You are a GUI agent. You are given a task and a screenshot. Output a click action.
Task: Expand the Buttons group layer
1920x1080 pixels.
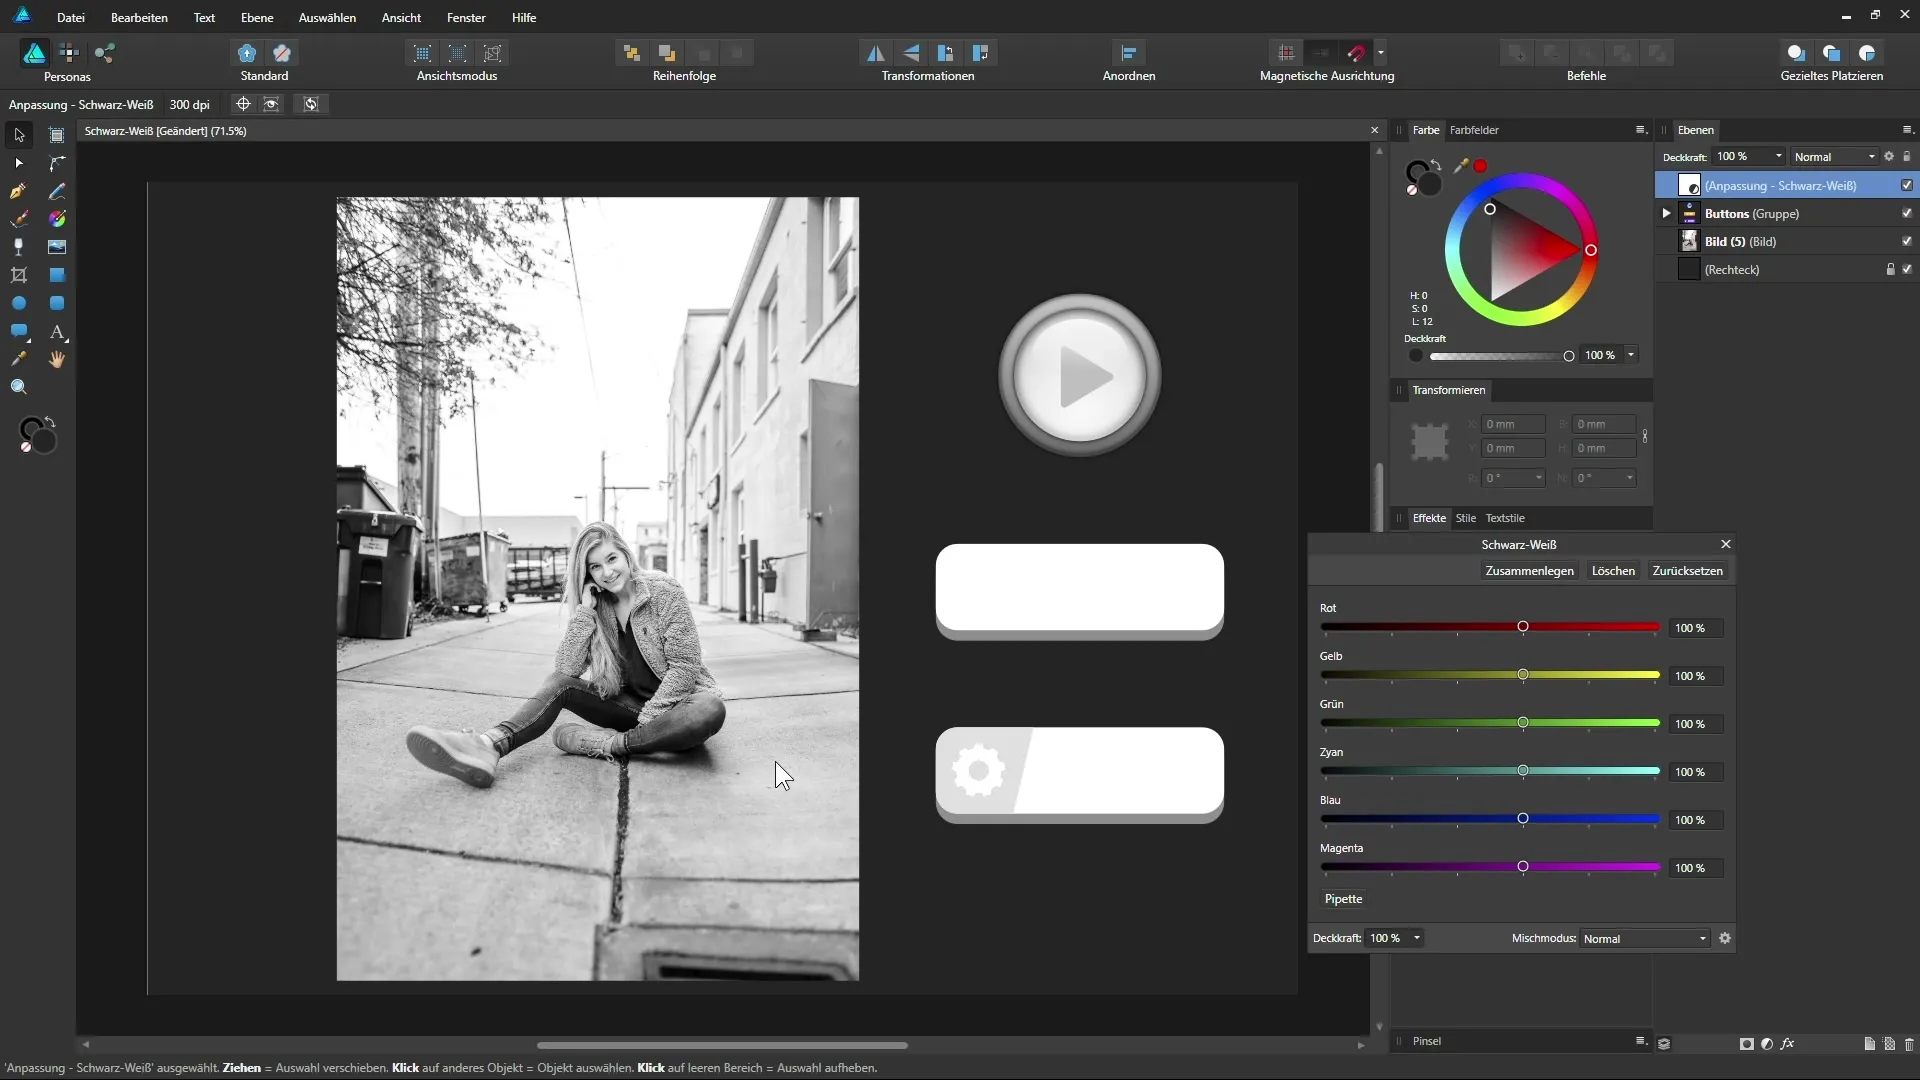(1666, 213)
